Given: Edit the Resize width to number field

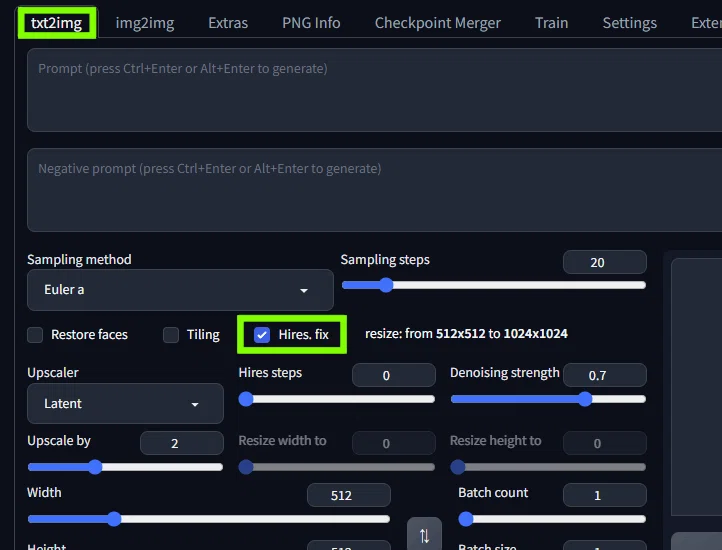Looking at the screenshot, I should (394, 443).
